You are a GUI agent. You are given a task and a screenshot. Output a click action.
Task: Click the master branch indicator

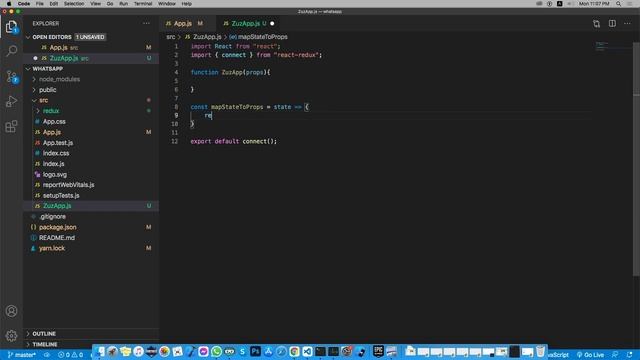[x=22, y=355]
